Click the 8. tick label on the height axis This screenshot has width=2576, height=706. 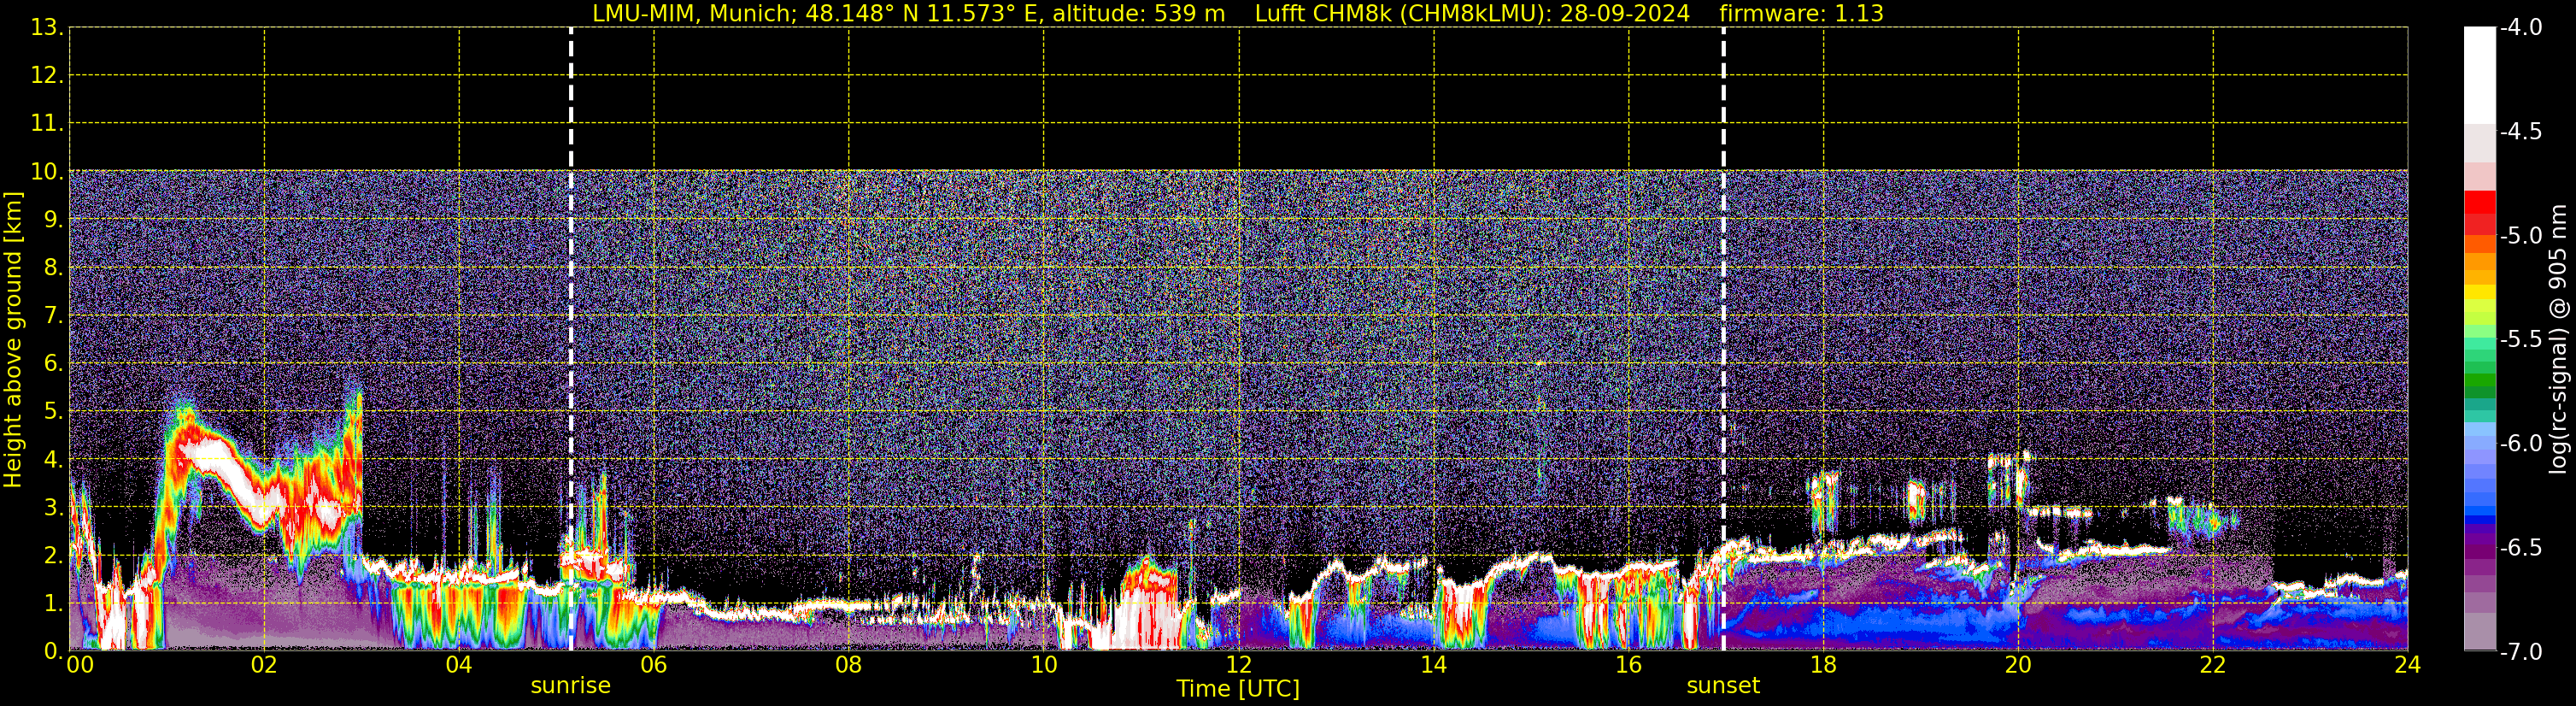(52, 268)
